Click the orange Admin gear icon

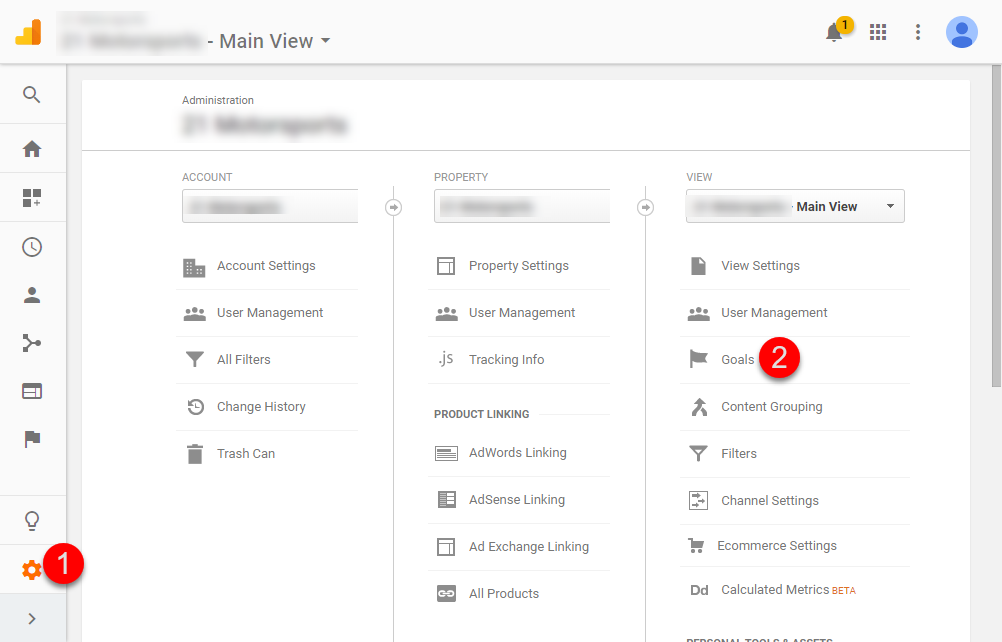pyautogui.click(x=32, y=570)
